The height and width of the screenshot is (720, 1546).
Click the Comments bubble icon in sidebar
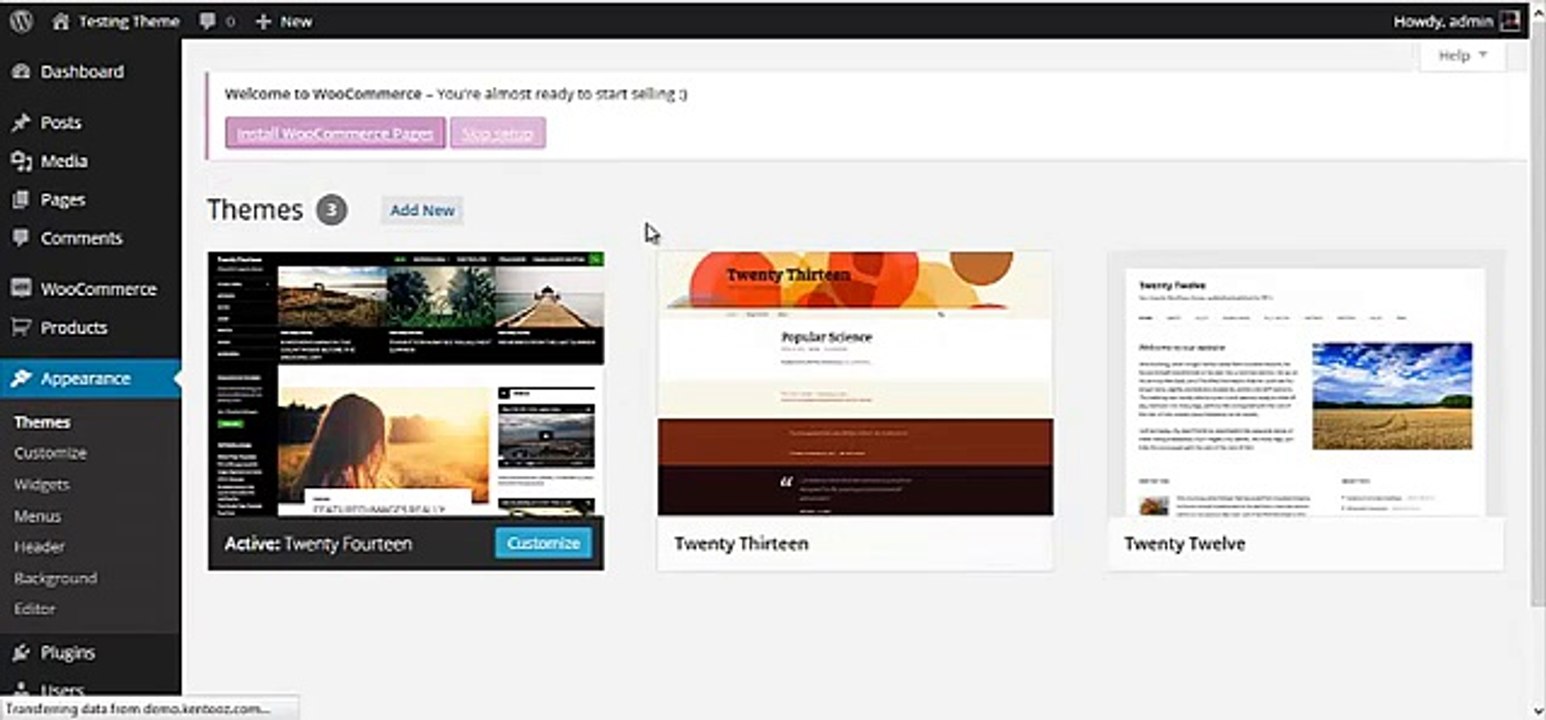point(21,238)
